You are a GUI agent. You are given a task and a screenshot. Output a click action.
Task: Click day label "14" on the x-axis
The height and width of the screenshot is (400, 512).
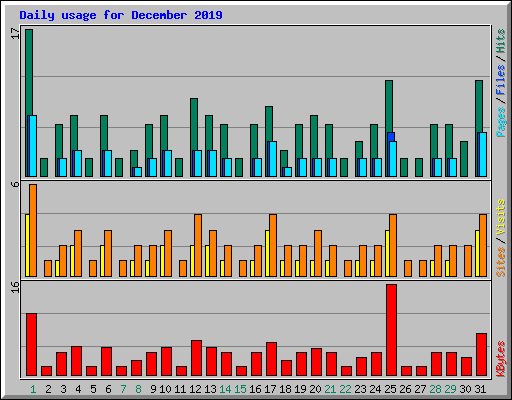225,389
